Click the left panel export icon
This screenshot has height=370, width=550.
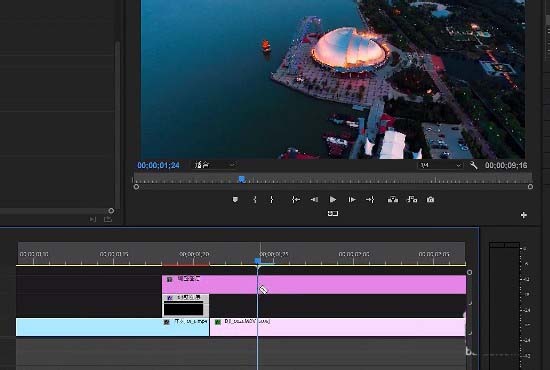click(x=108, y=220)
